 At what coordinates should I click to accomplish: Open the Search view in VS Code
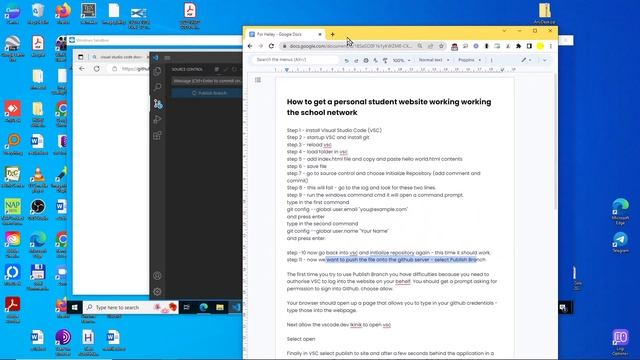coord(158,87)
